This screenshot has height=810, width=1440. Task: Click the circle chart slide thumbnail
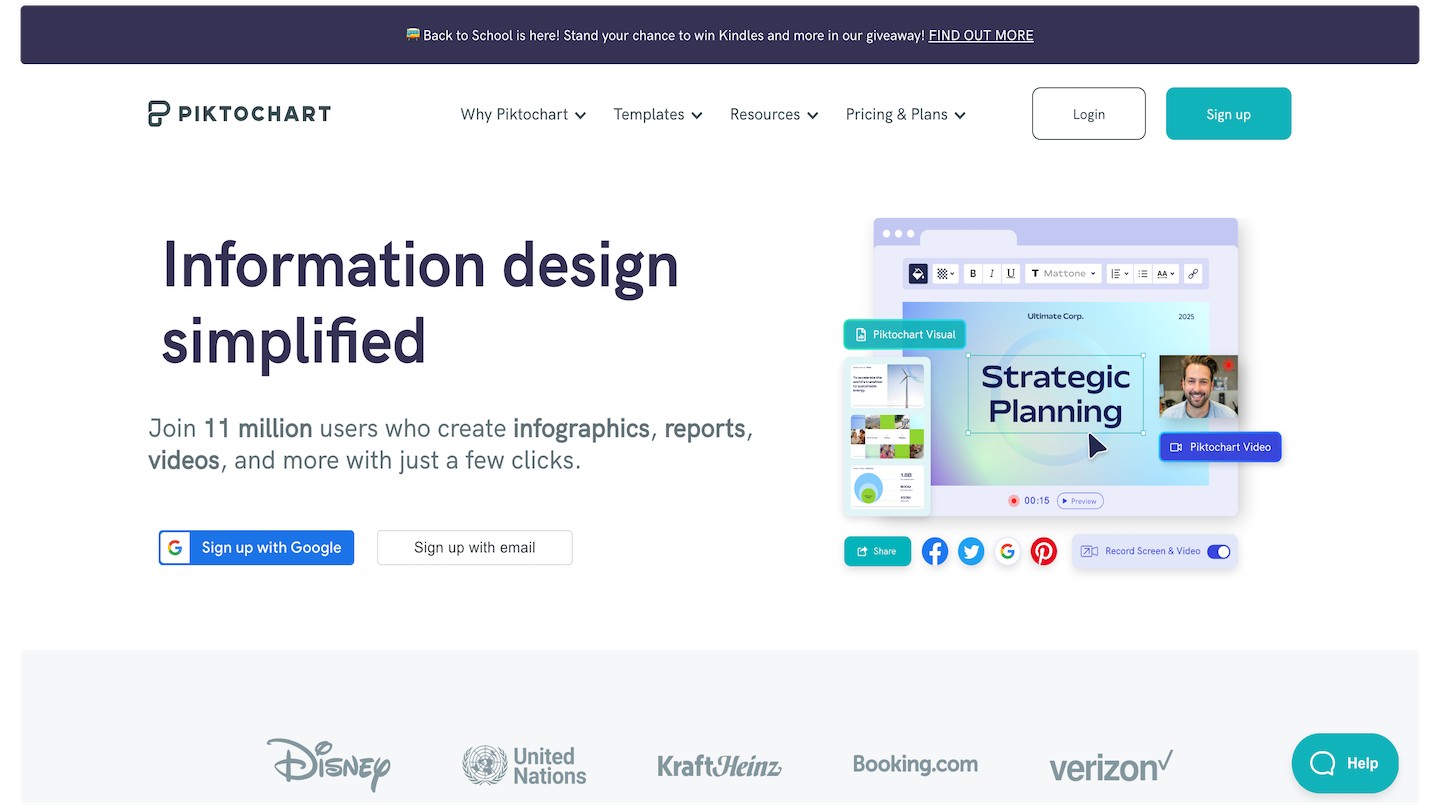point(887,486)
